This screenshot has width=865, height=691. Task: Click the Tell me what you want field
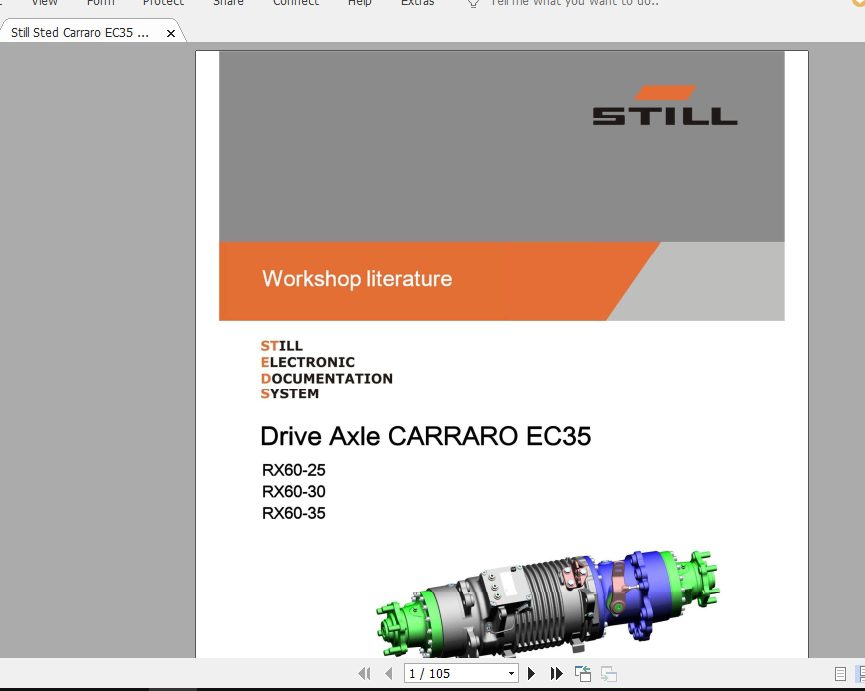tap(574, 3)
